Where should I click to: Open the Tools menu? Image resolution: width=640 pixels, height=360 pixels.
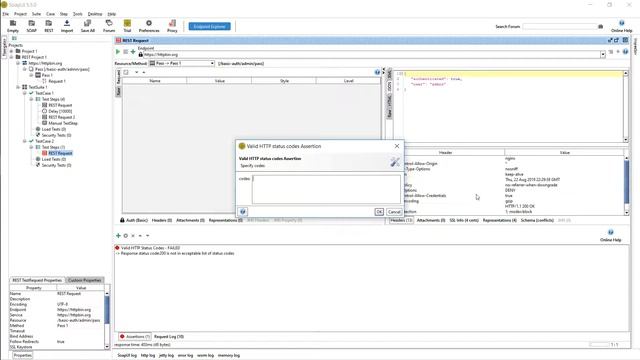click(78, 14)
